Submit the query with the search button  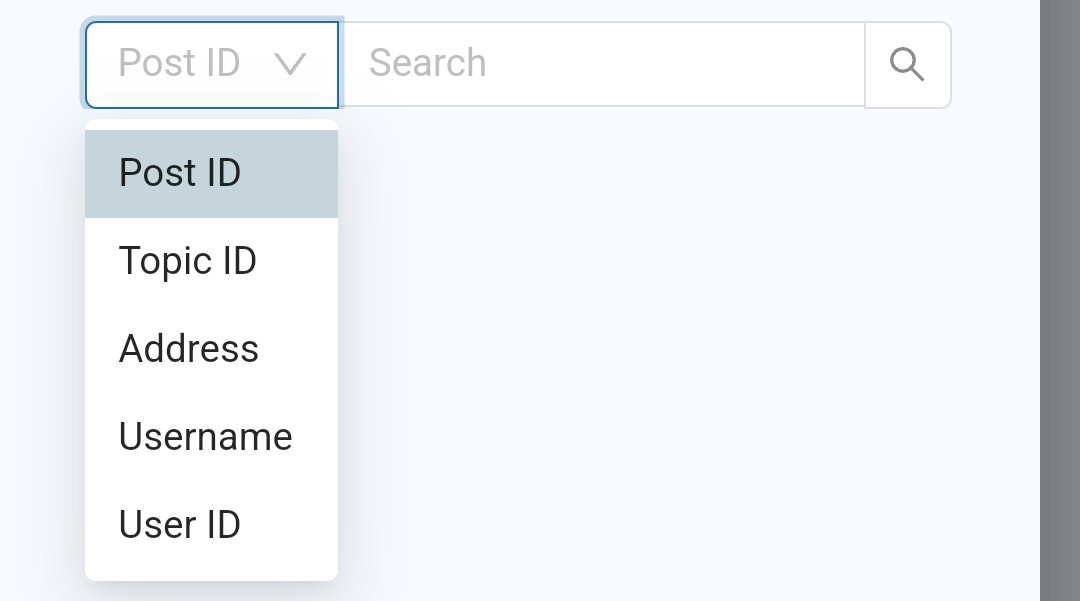point(908,65)
